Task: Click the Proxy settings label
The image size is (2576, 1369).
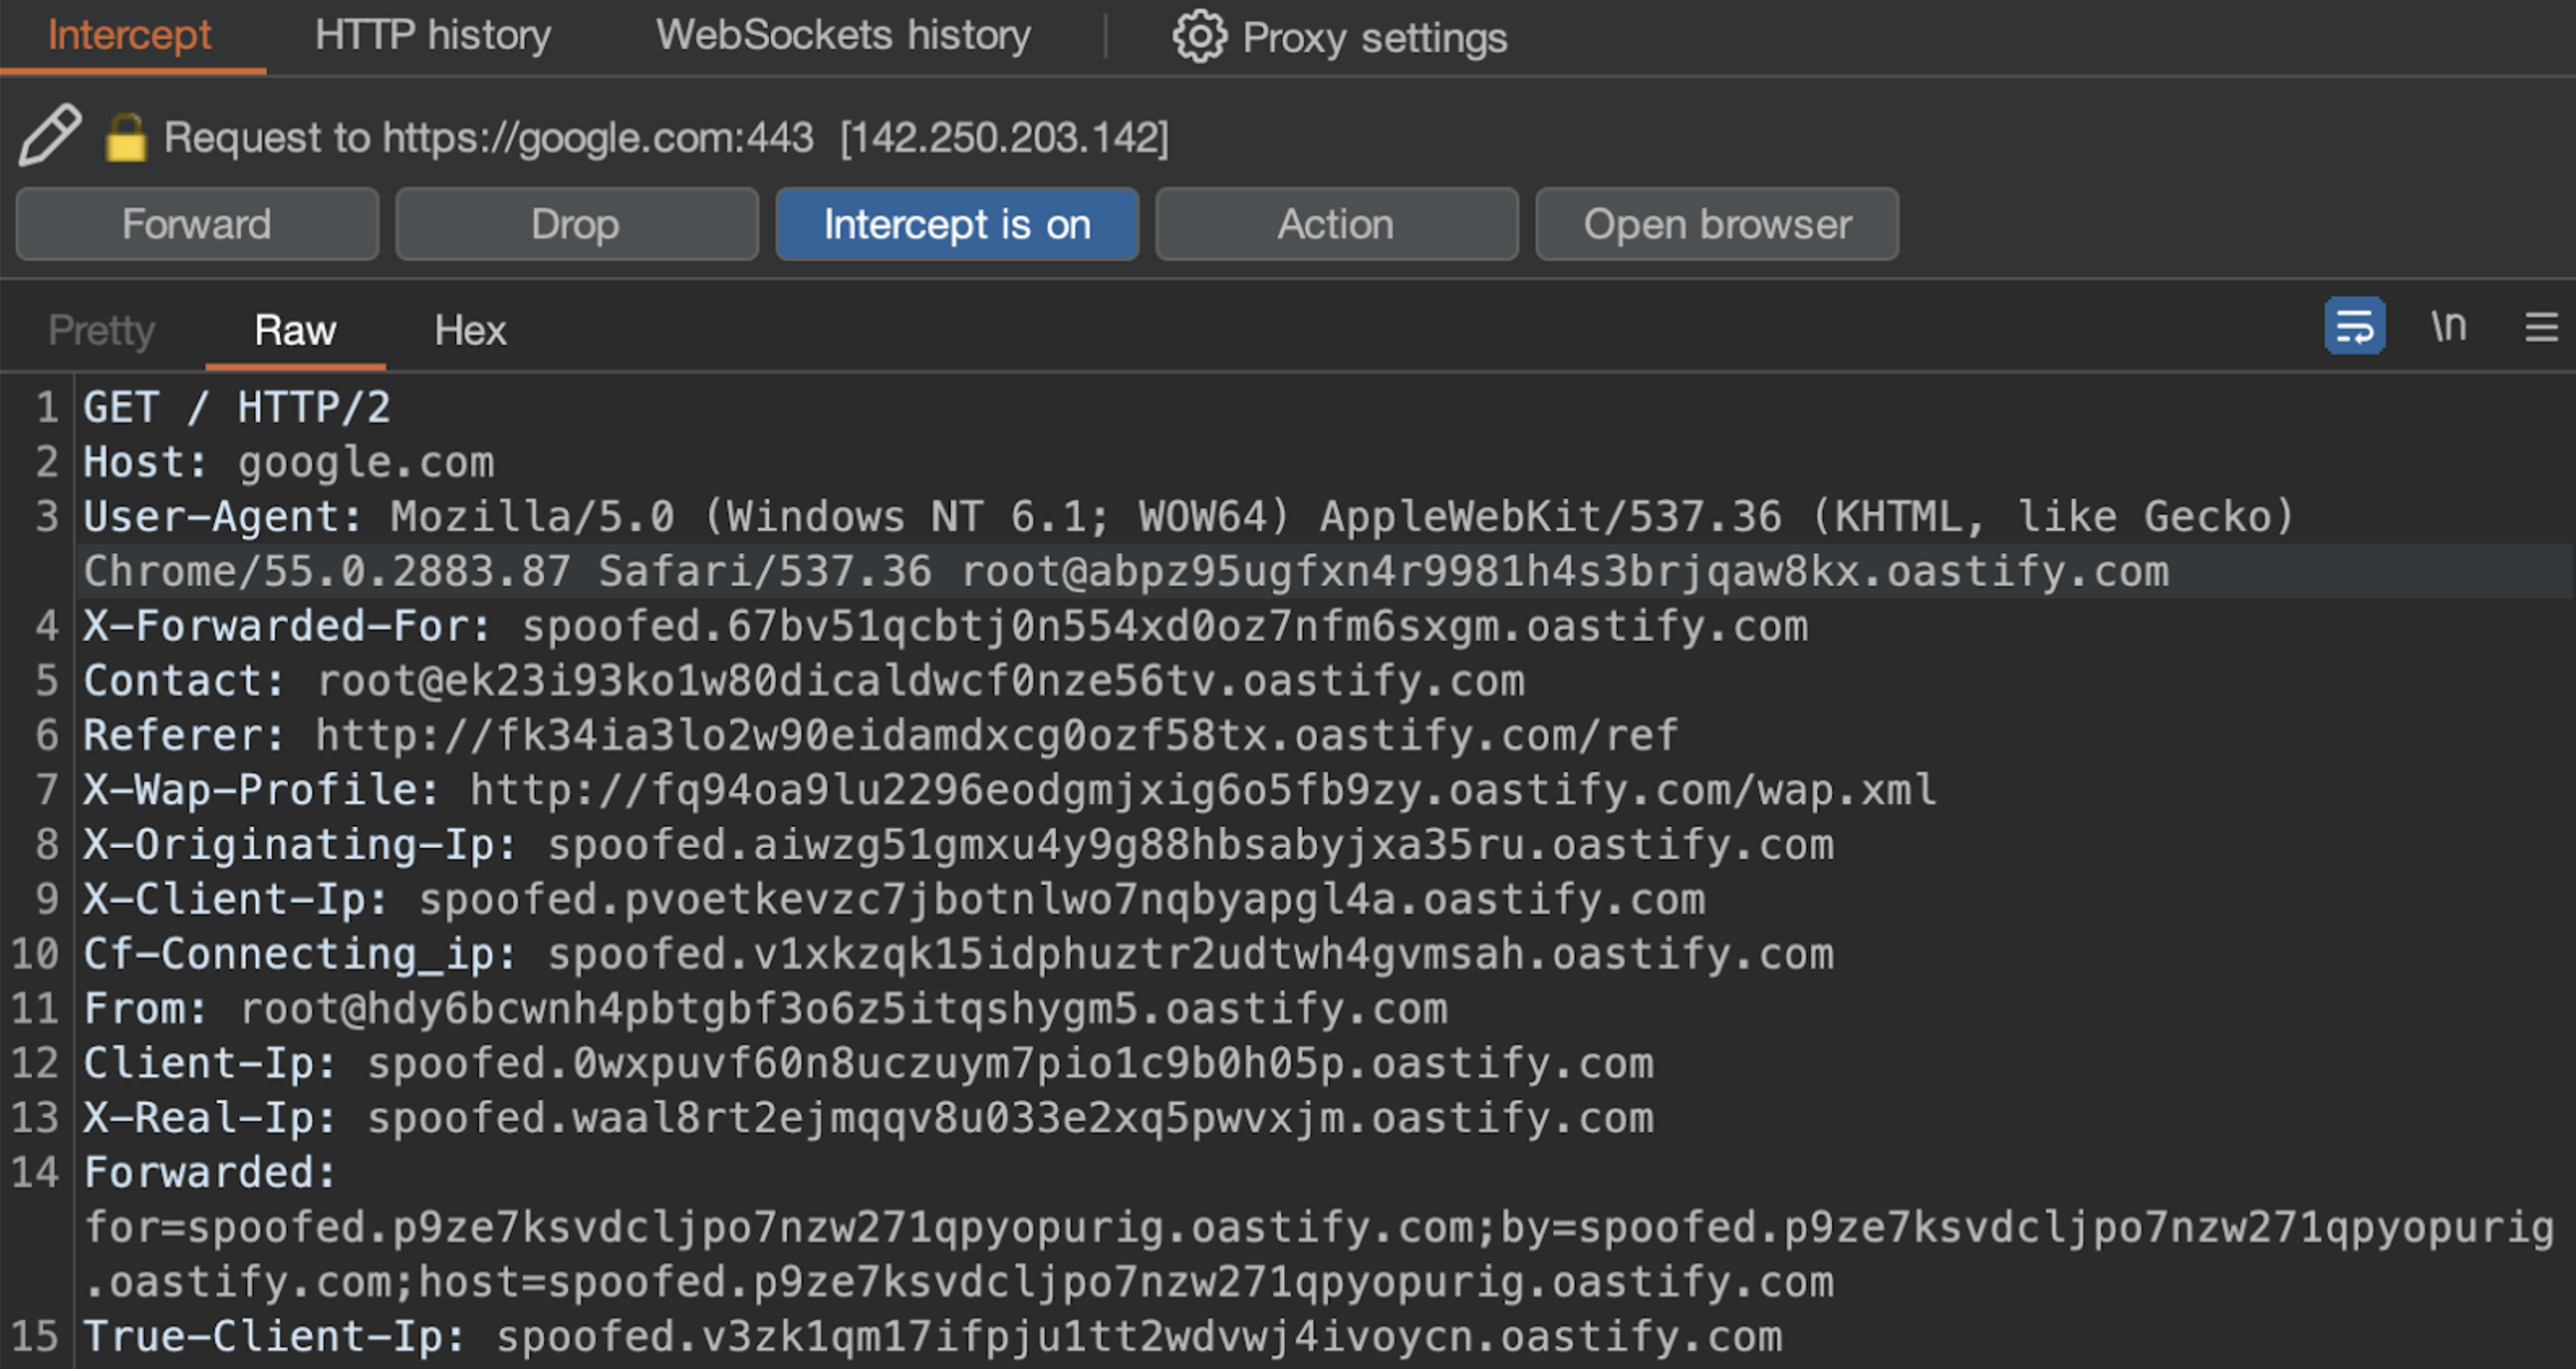Action: [x=1374, y=38]
